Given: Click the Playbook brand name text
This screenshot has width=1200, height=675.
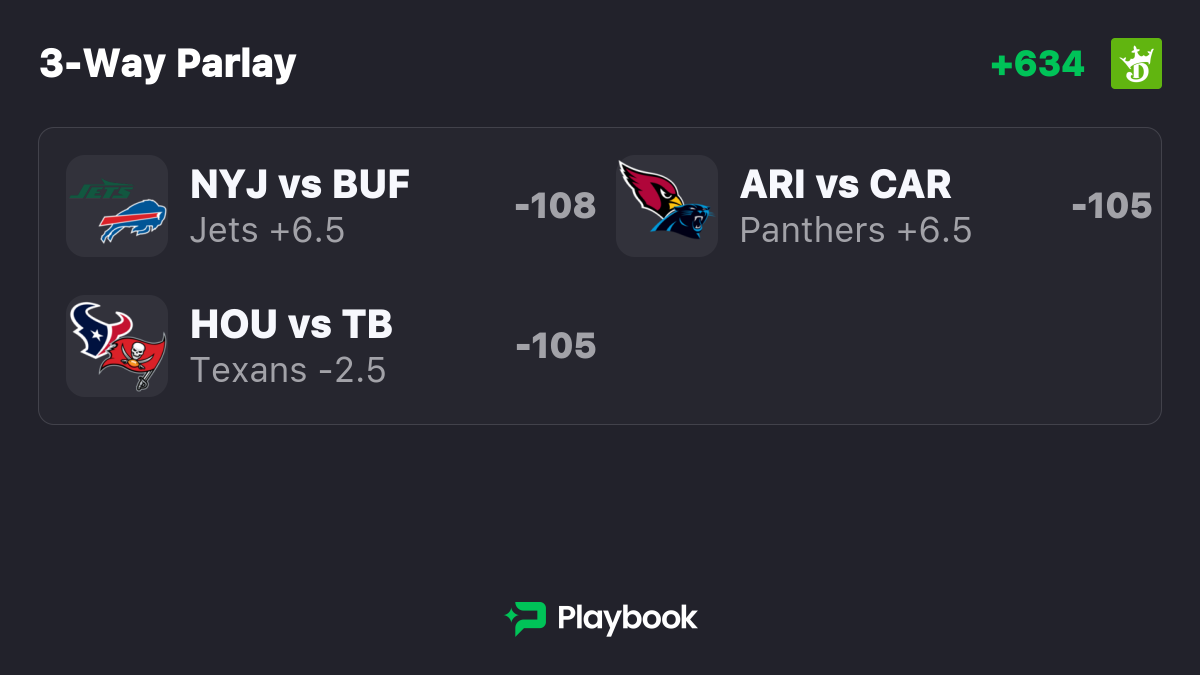Looking at the screenshot, I should [x=627, y=619].
